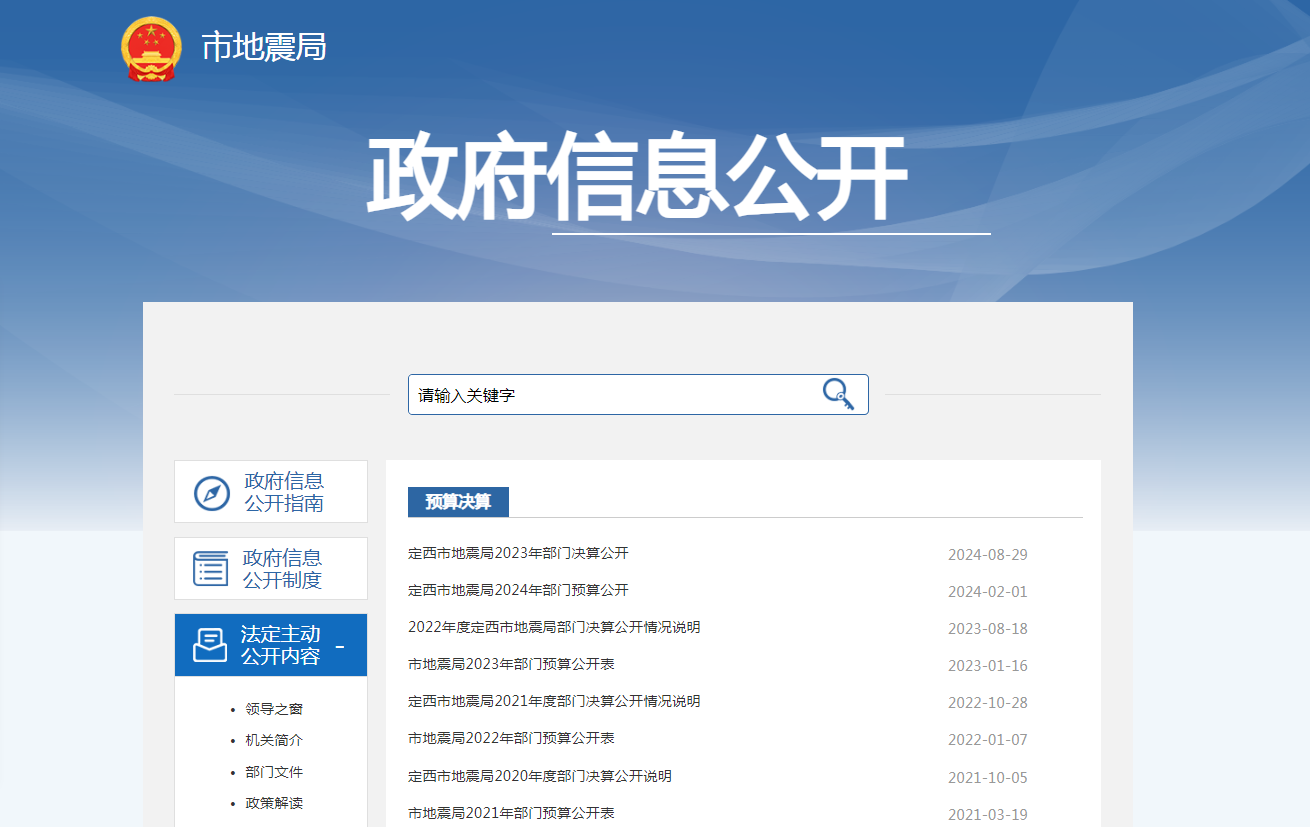Click the compass icon beside 政府信息公开指南

tap(209, 491)
